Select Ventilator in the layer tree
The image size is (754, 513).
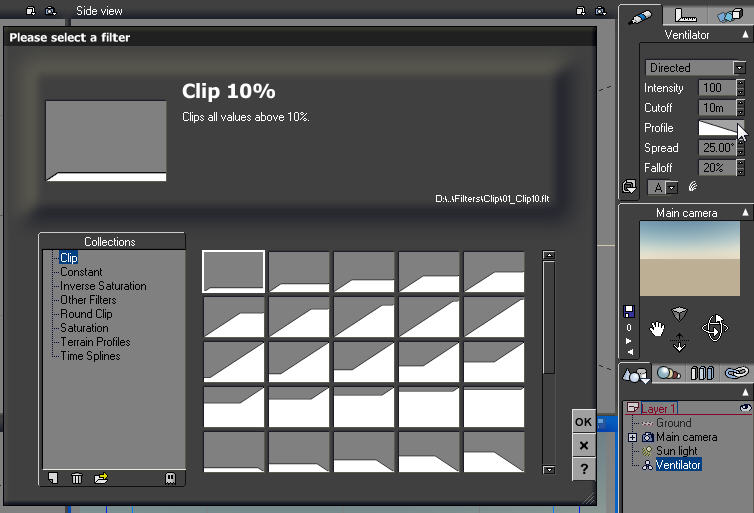pos(679,464)
